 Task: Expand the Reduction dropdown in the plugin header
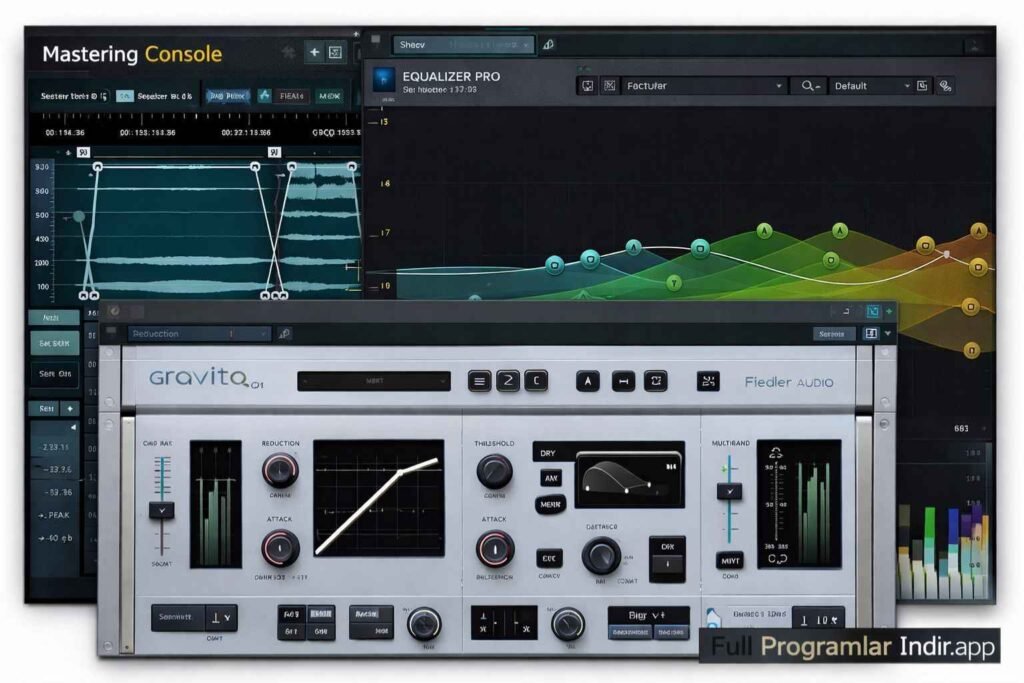pyautogui.click(x=195, y=334)
